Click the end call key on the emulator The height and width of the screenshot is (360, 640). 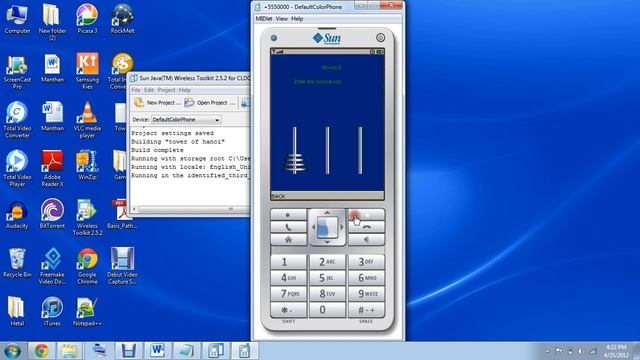(x=366, y=227)
